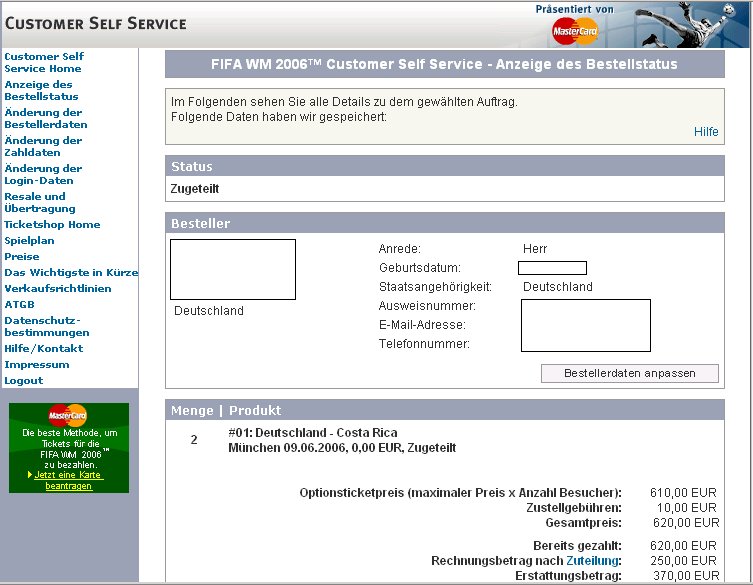Open Änderung der Bestellerdaten page
The height and width of the screenshot is (585, 753).
(x=46, y=119)
